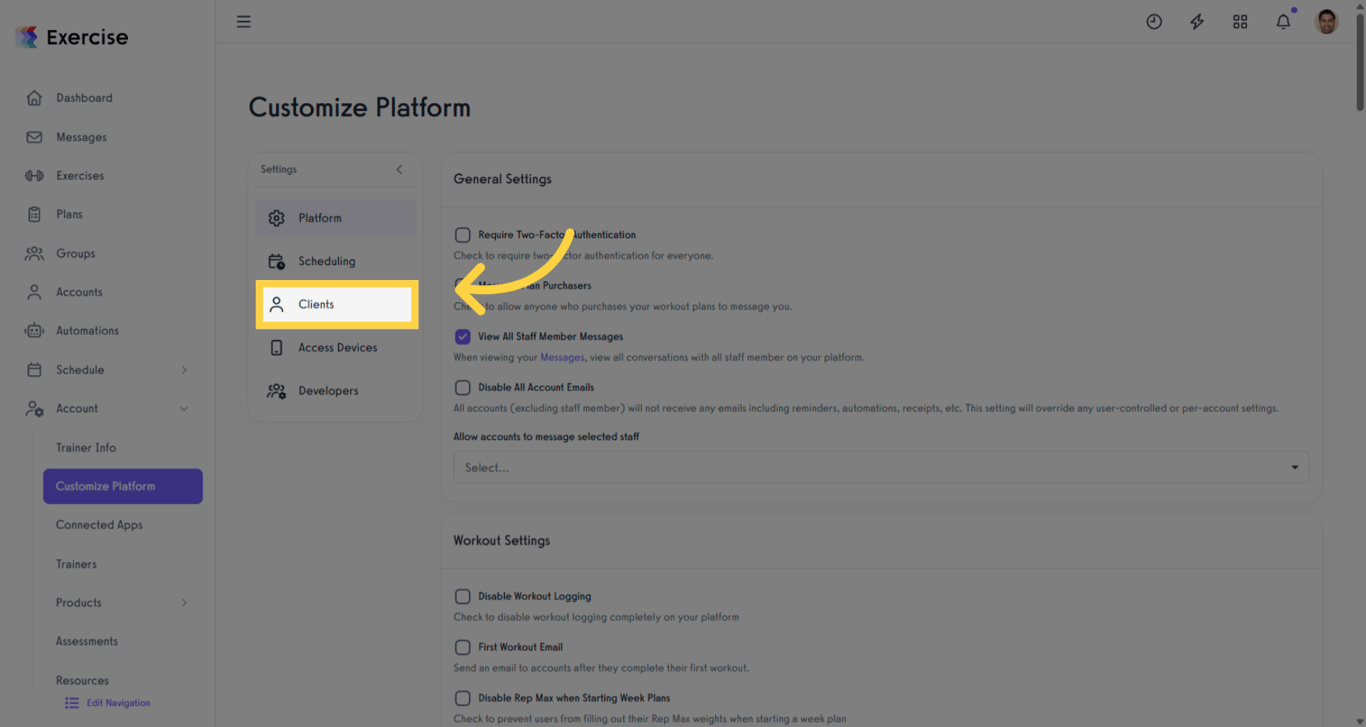Screen dimensions: 1366x727
Task: Click the Automations megaphone icon
Action: [x=34, y=330]
